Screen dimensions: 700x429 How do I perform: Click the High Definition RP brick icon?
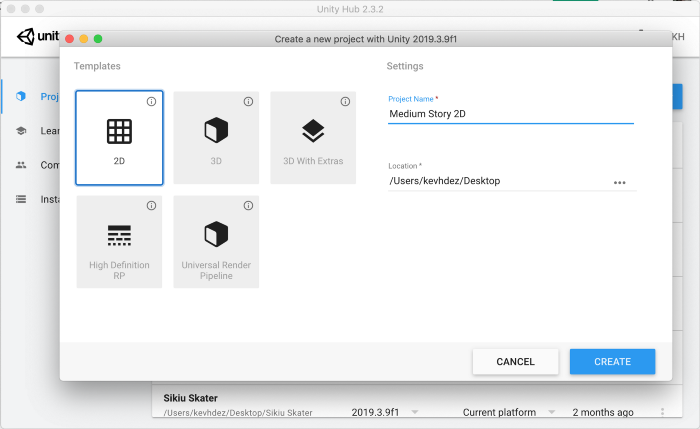119,235
